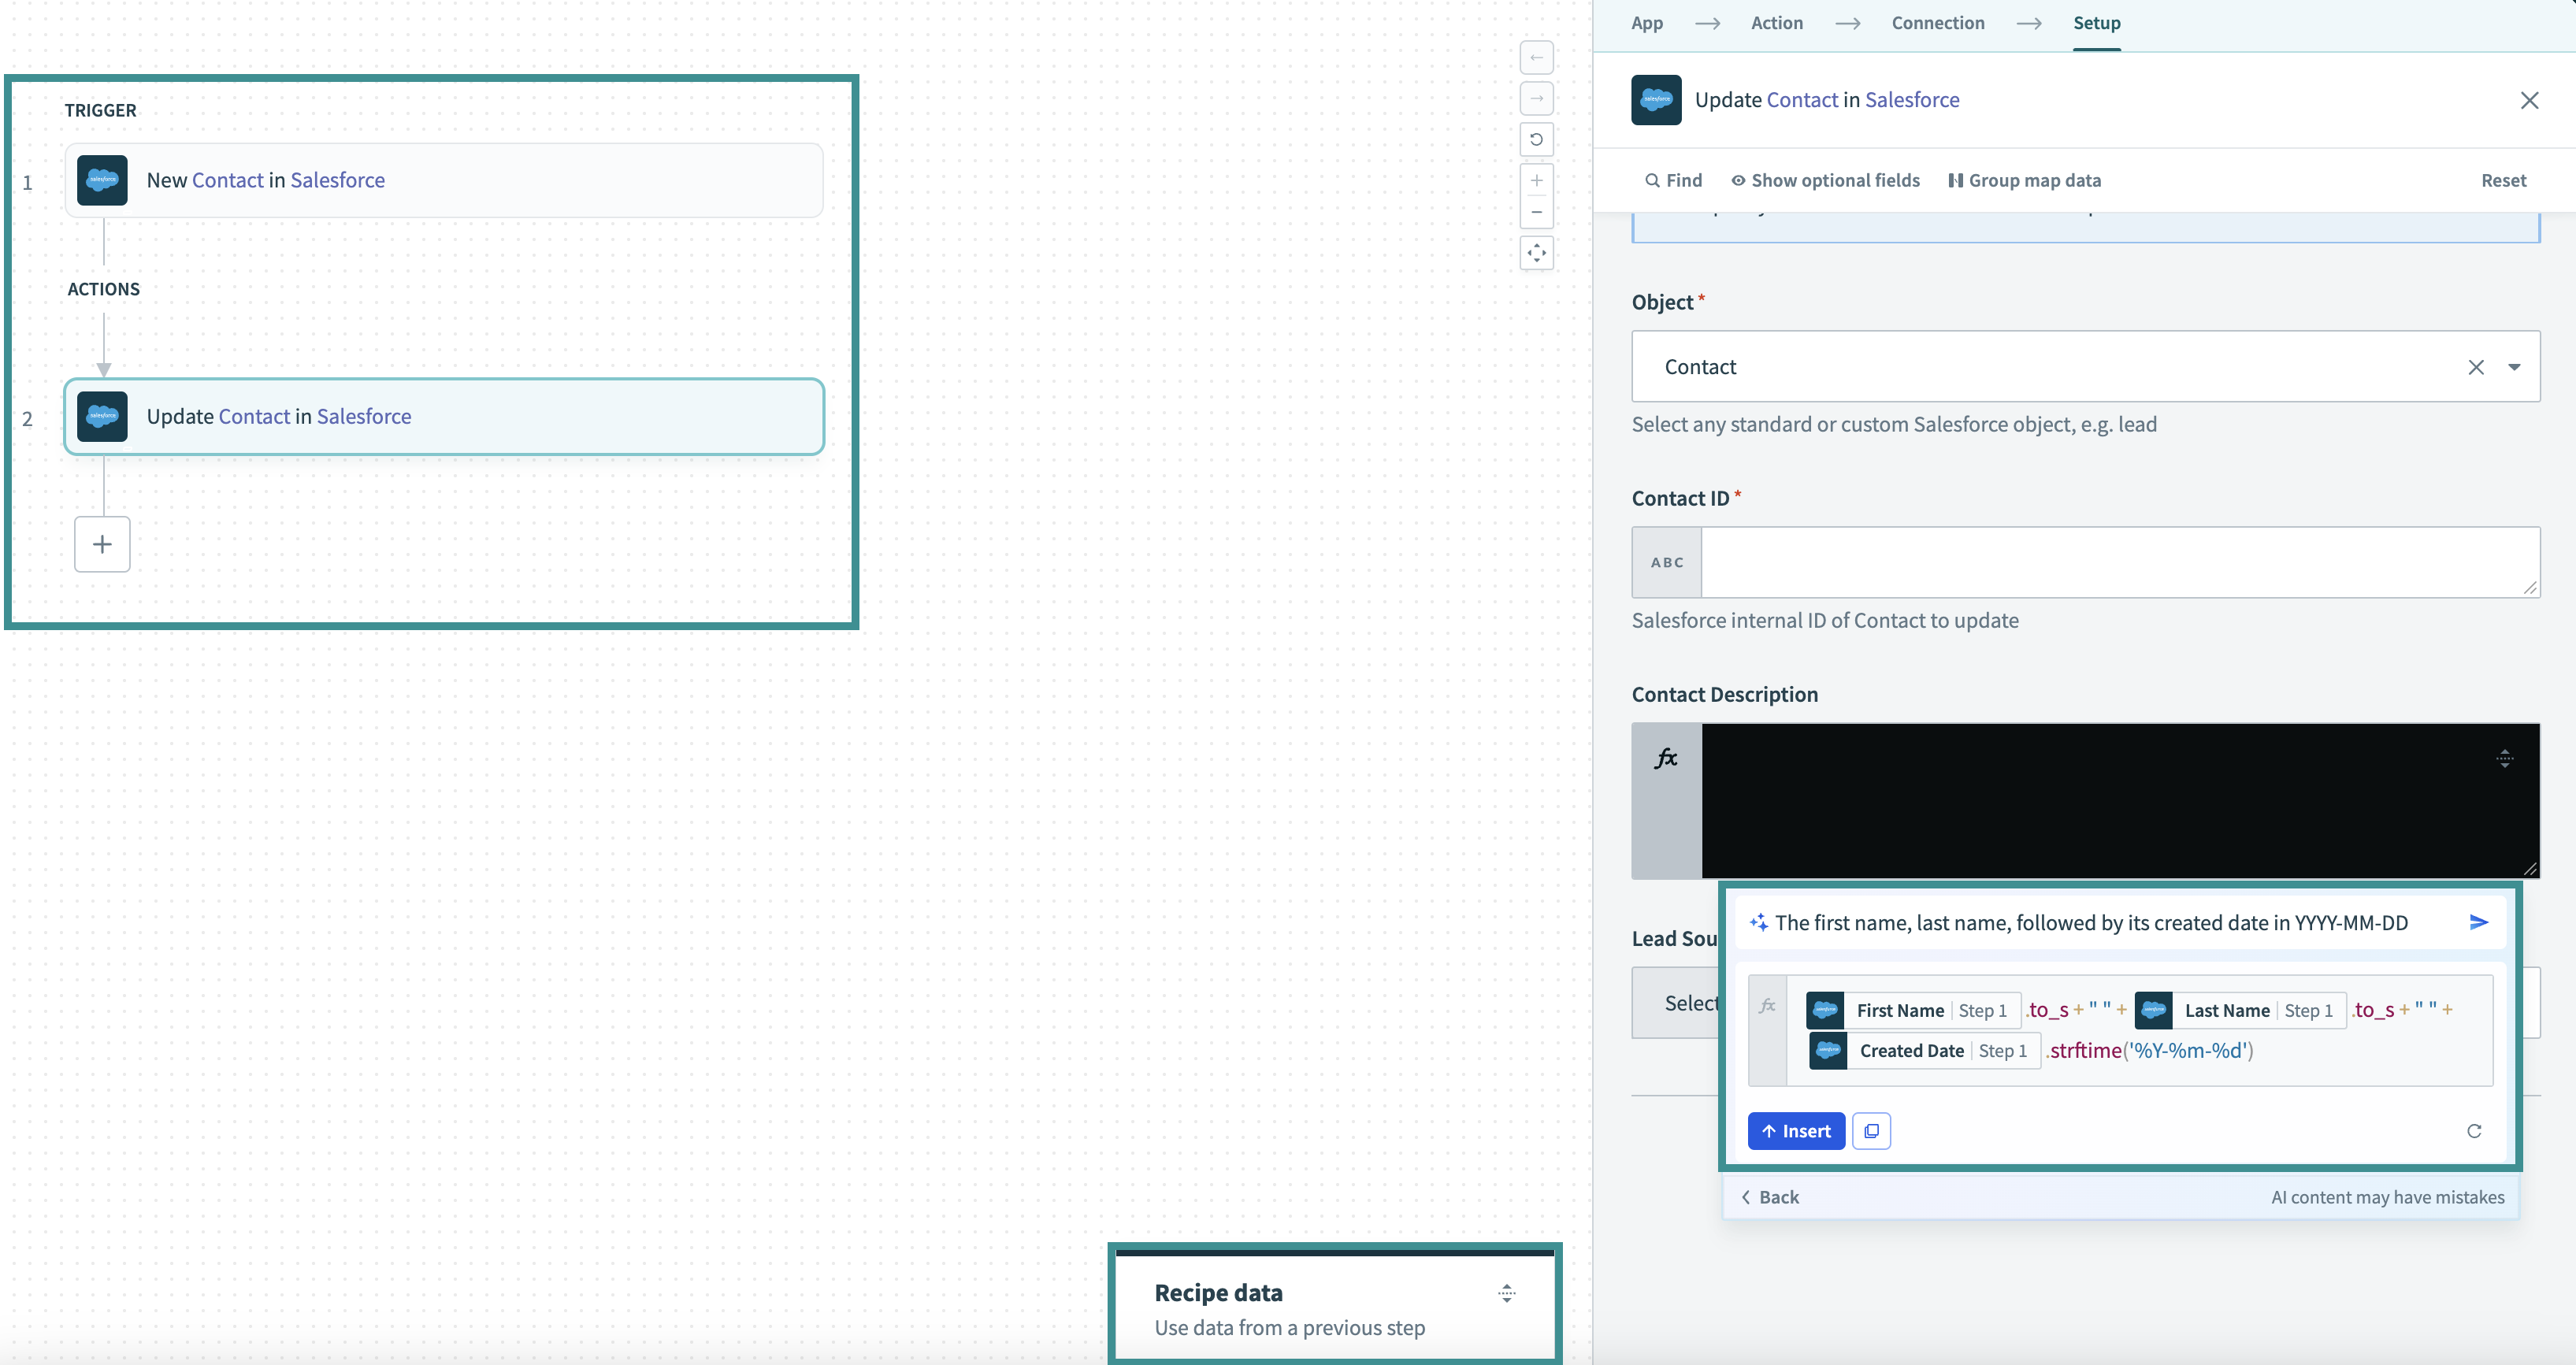Click the plus button to add new action
Screen dimensions: 2576x1365
click(102, 543)
